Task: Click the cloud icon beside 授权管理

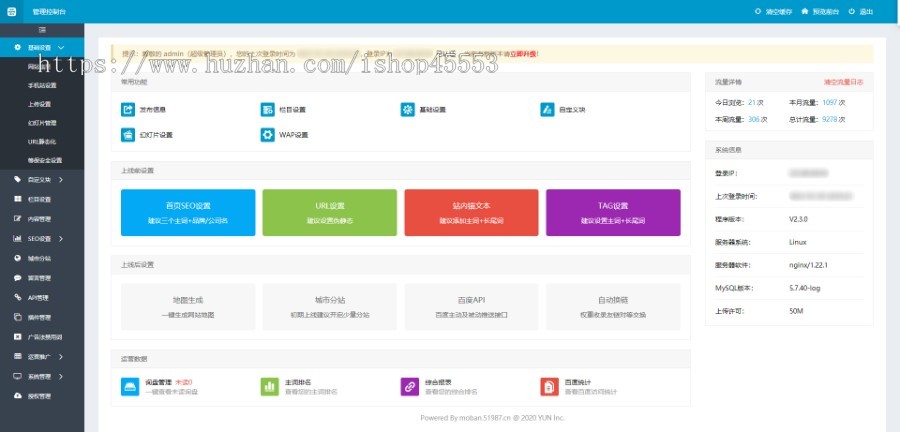Action: coord(17,396)
